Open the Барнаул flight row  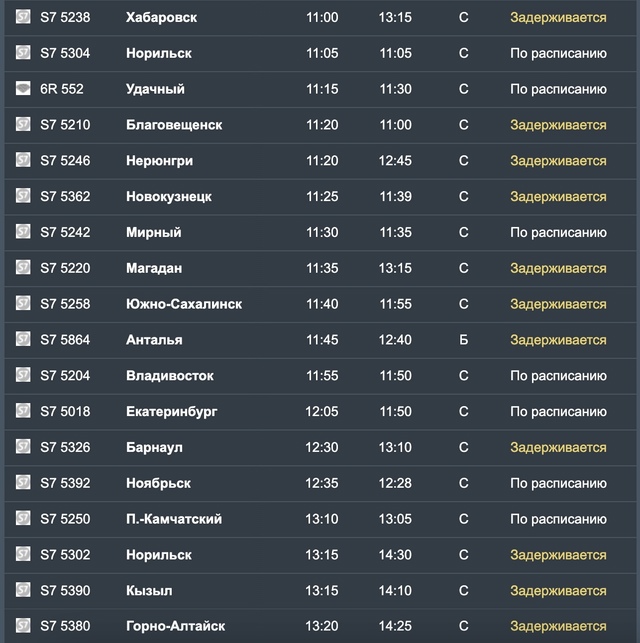pos(320,447)
